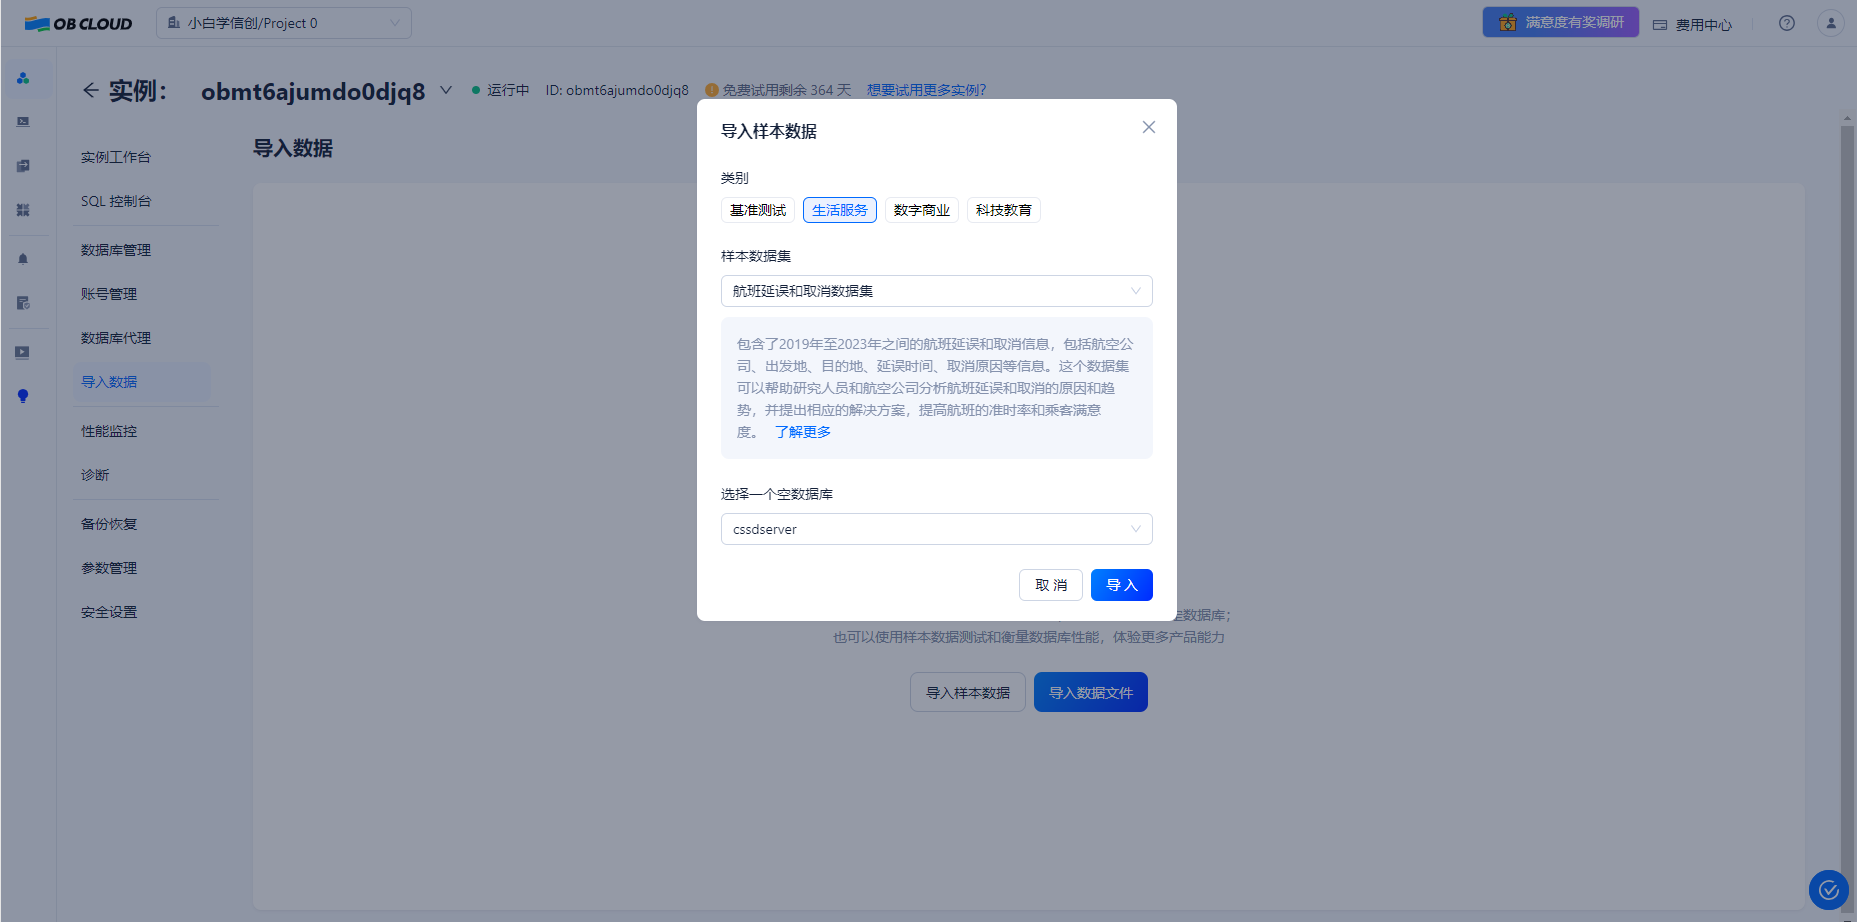Click the 导入样本数据 button on the page
Viewport: 1857px width, 922px height.
click(x=968, y=692)
